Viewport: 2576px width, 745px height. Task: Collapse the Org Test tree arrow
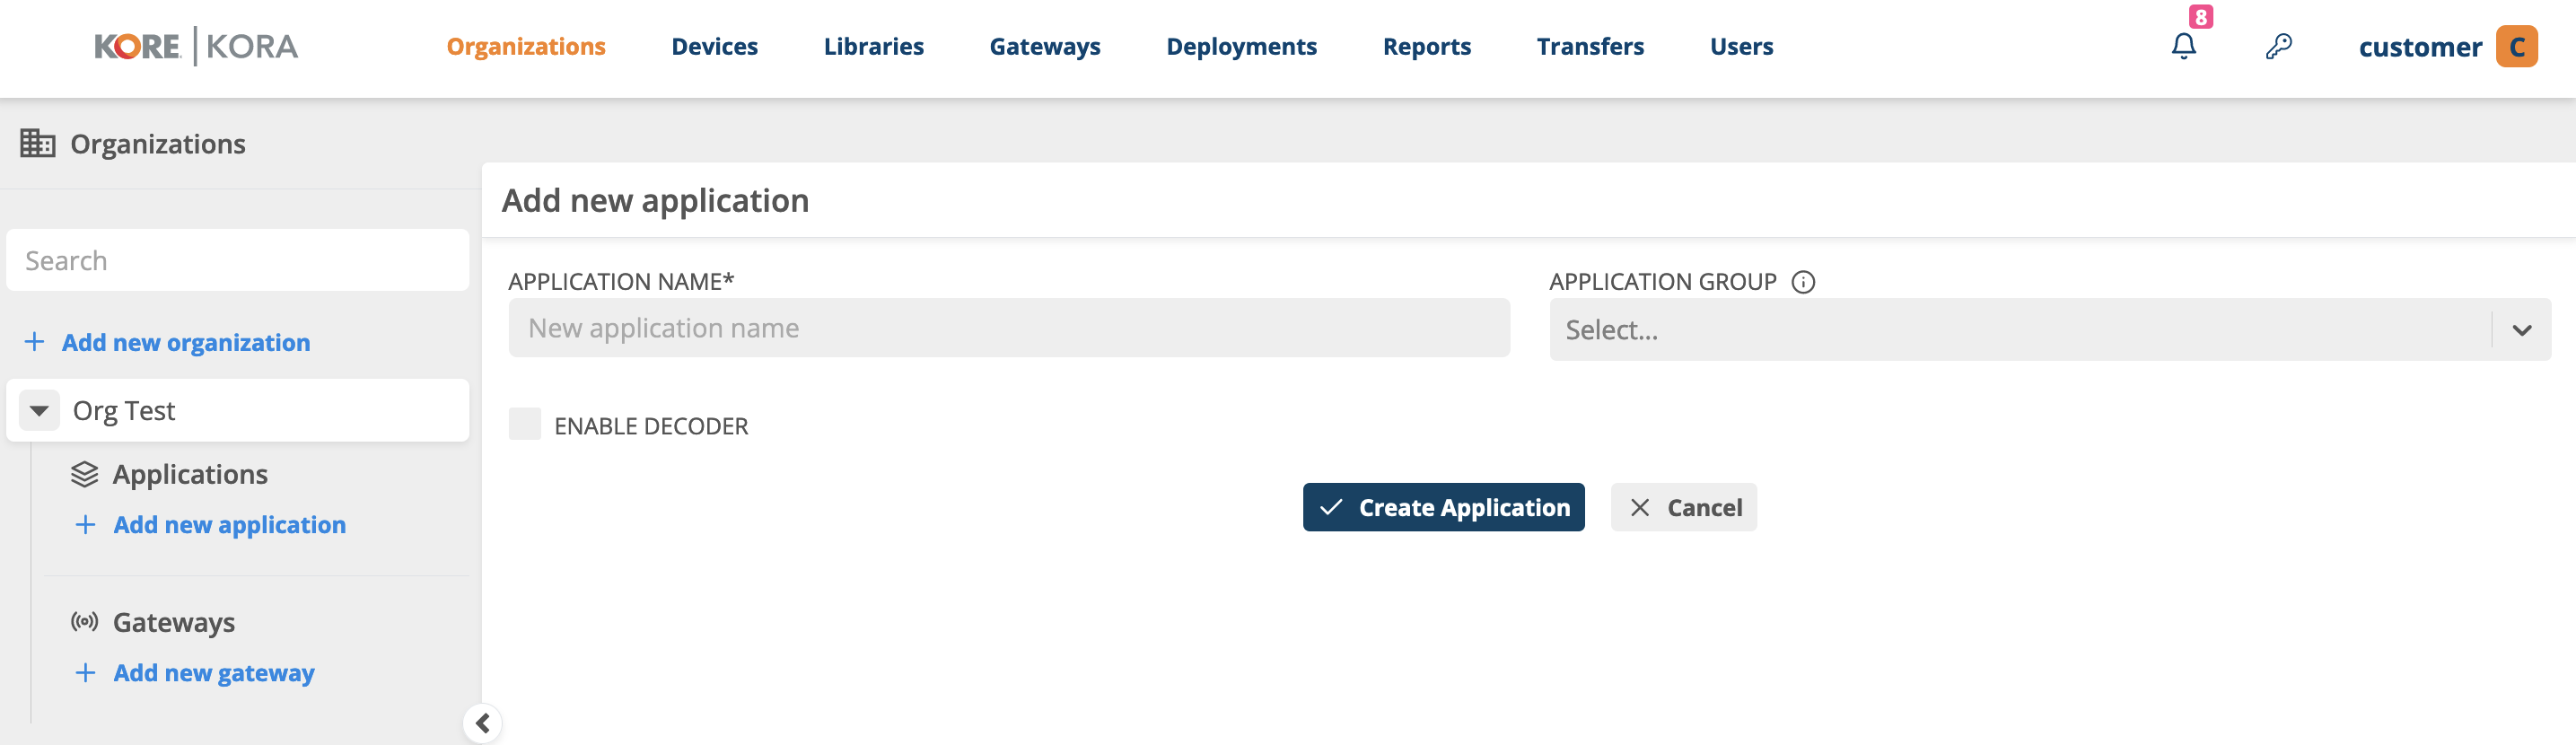[39, 410]
